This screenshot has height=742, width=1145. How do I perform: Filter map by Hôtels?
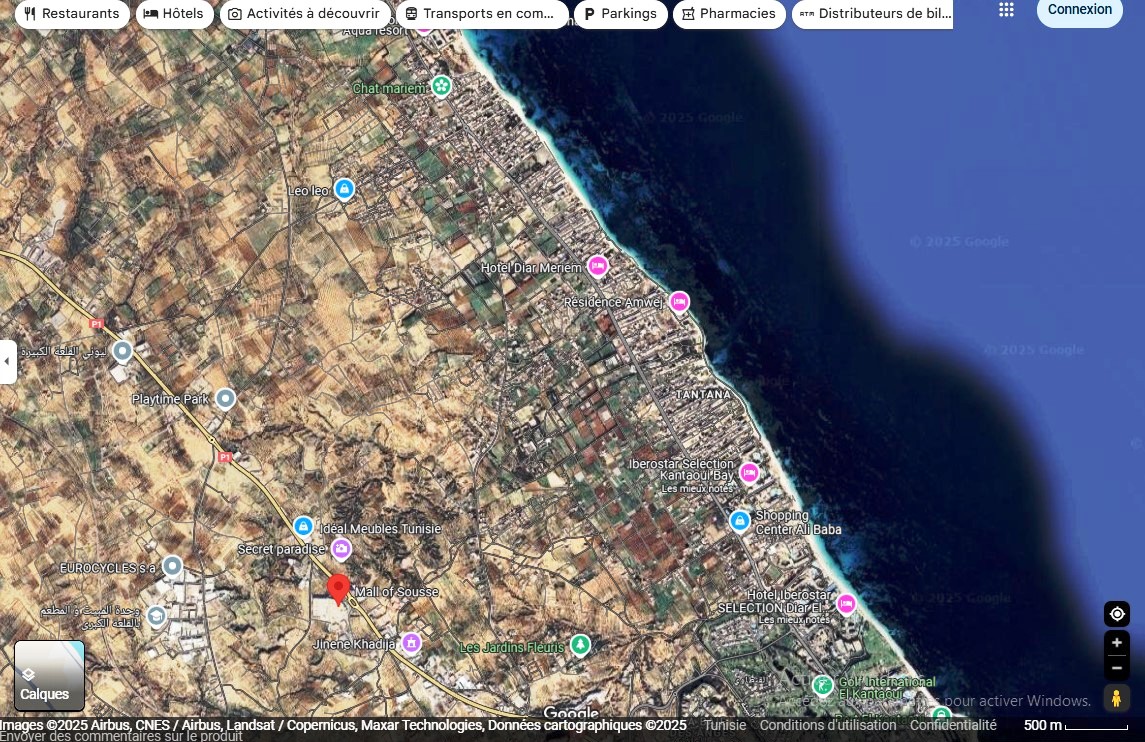tap(174, 14)
